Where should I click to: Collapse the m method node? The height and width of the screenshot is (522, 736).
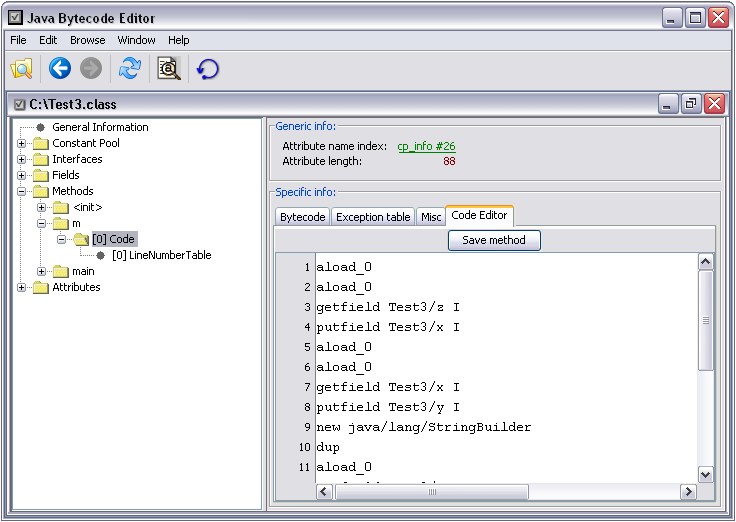click(x=41, y=223)
